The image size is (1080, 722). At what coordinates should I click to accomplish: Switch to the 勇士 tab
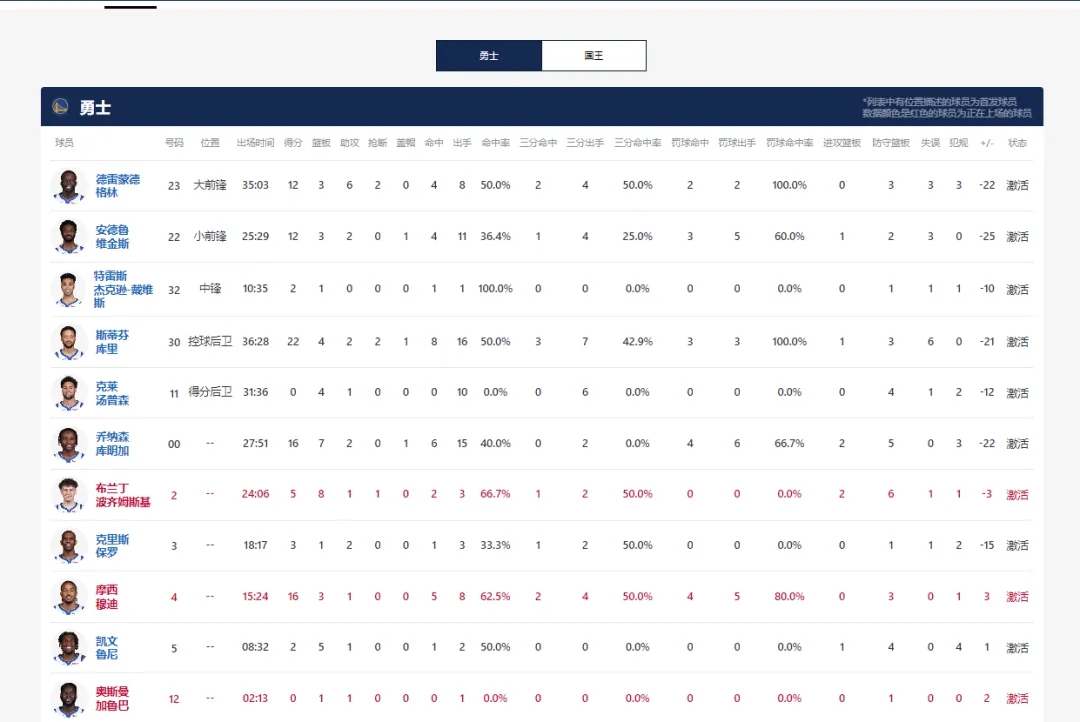pos(488,56)
